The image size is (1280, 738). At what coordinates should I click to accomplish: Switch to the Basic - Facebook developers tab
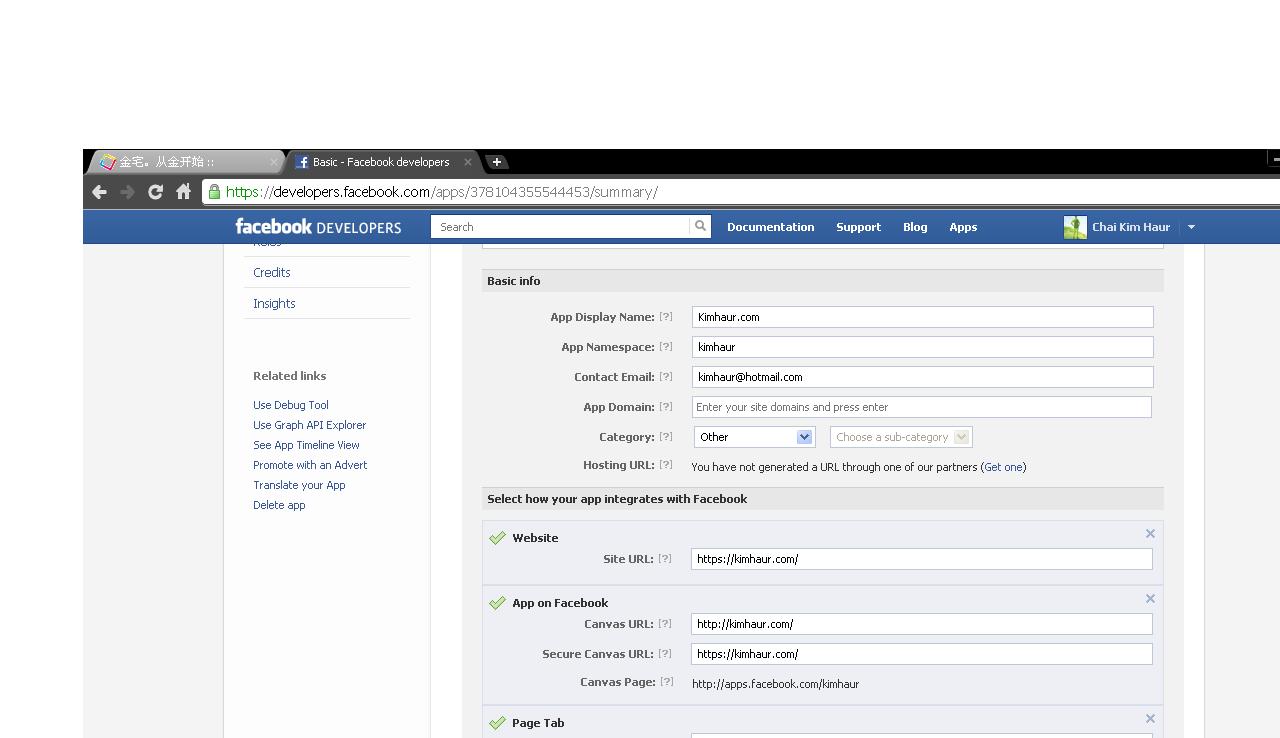pyautogui.click(x=380, y=162)
